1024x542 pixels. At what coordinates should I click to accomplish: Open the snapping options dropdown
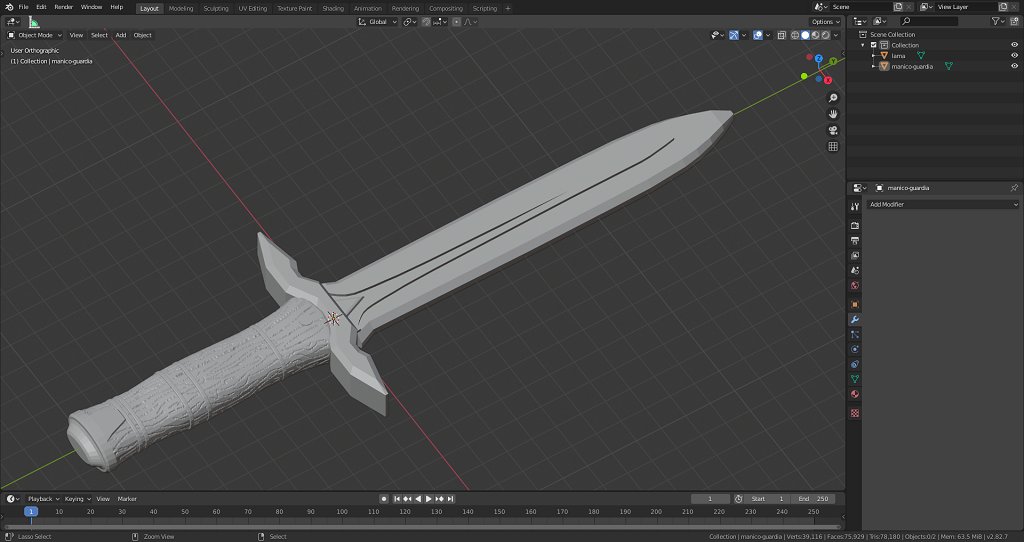(440, 22)
